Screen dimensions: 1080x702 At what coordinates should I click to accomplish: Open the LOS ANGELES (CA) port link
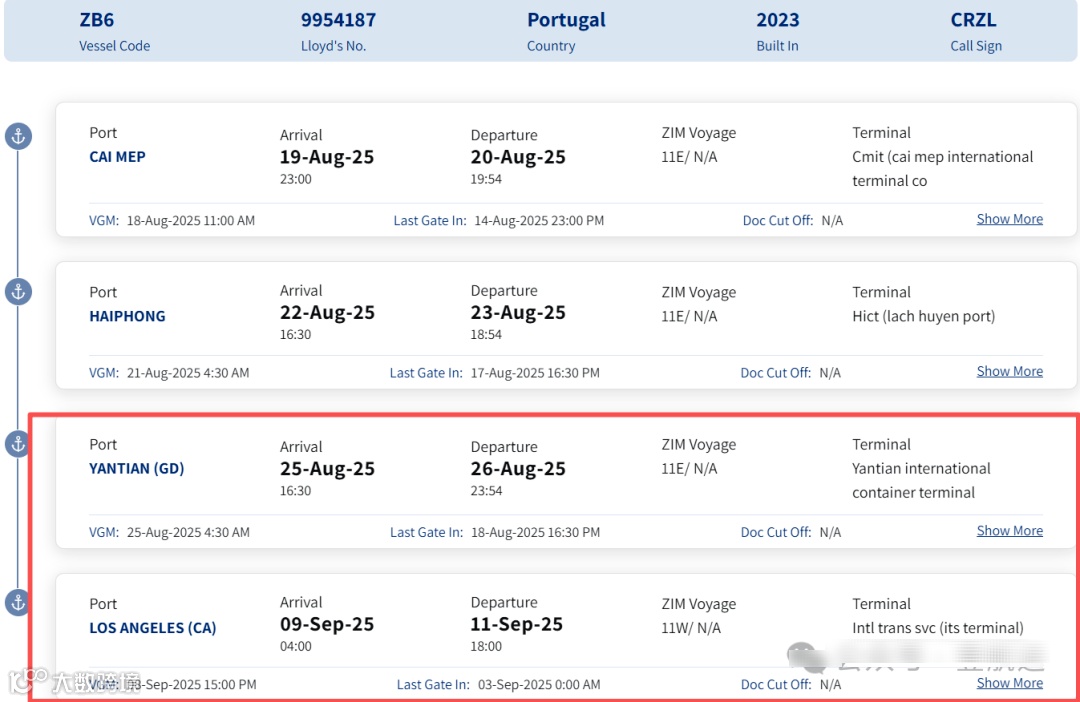pos(153,628)
